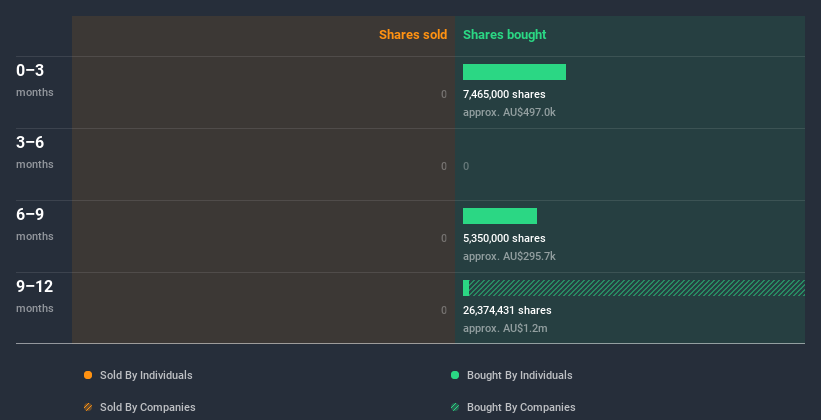This screenshot has width=821, height=420.
Task: Click the '9–12' months row label
Action: tap(35, 286)
